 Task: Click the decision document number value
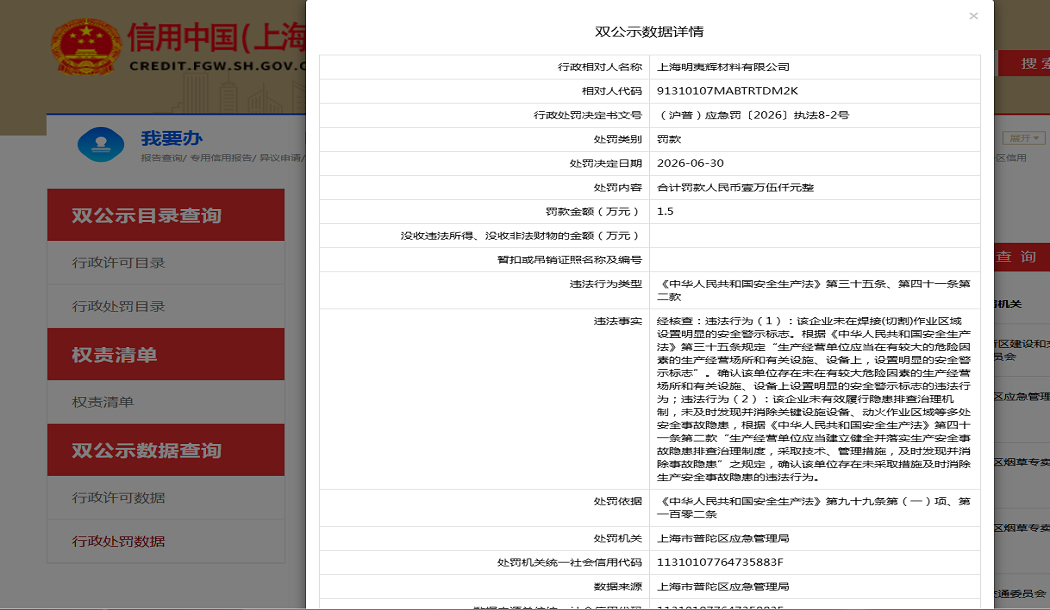753,115
